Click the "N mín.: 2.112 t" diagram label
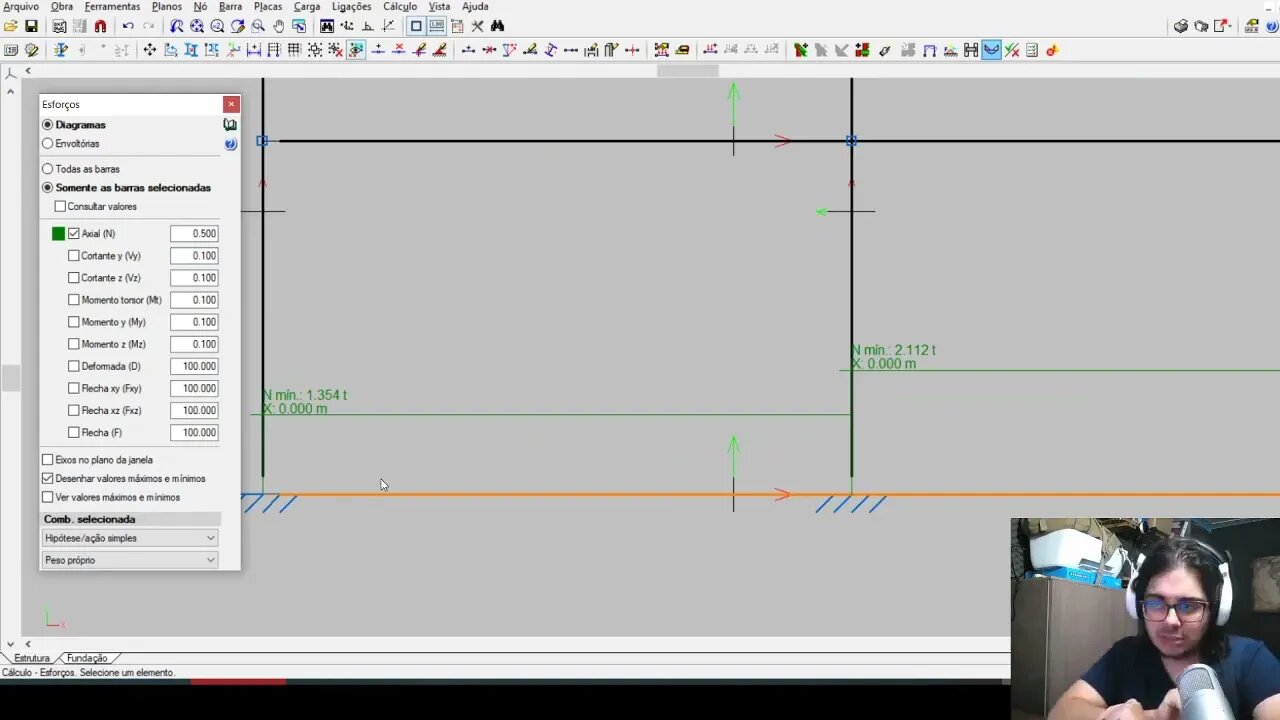This screenshot has height=720, width=1280. pos(894,351)
